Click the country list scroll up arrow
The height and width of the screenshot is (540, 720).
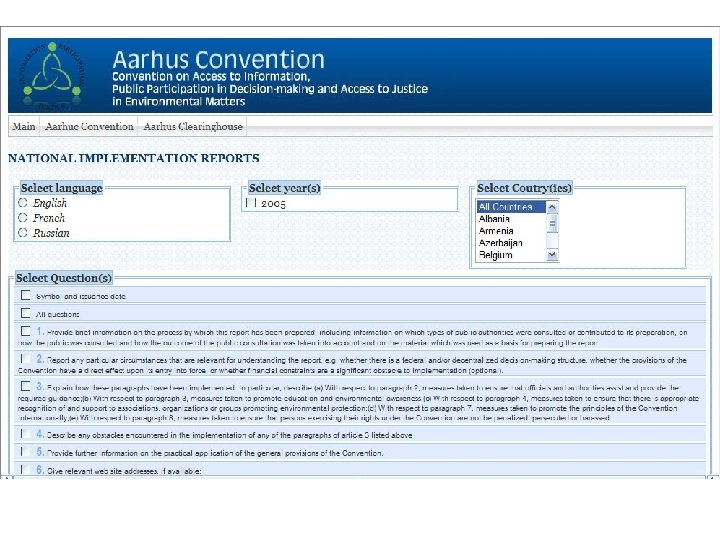point(552,207)
